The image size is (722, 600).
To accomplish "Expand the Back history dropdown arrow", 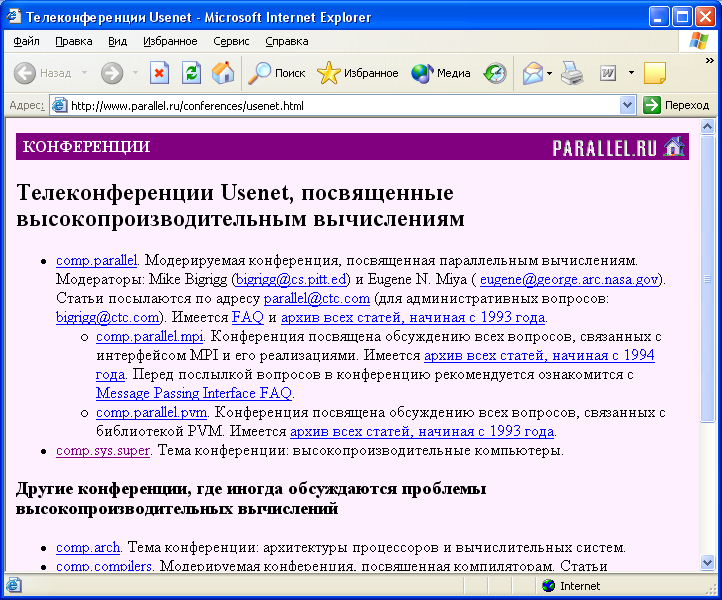I will (x=84, y=73).
